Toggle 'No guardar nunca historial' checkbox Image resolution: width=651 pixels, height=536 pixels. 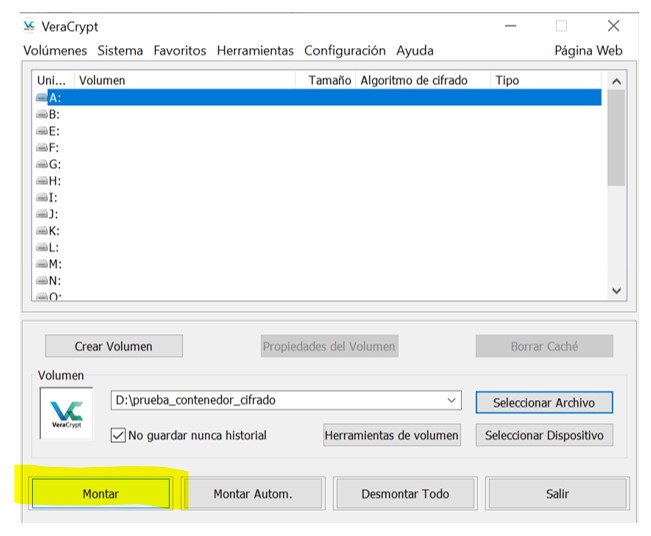(x=119, y=436)
